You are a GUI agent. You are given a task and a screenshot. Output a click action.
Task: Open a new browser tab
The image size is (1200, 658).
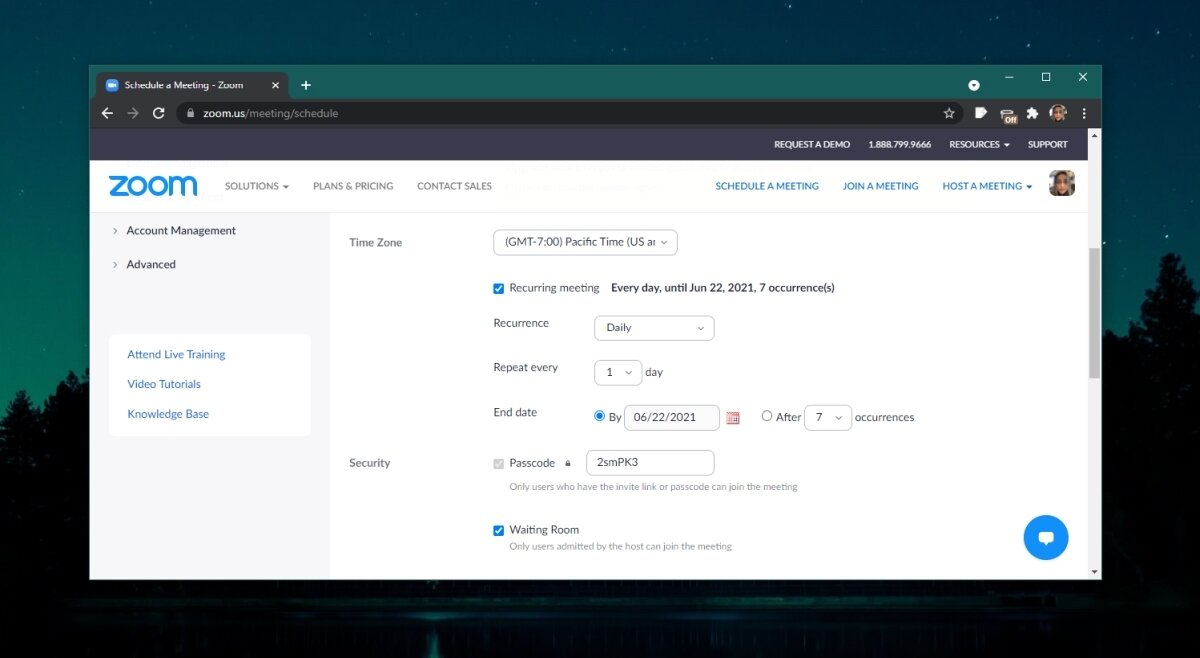[306, 85]
